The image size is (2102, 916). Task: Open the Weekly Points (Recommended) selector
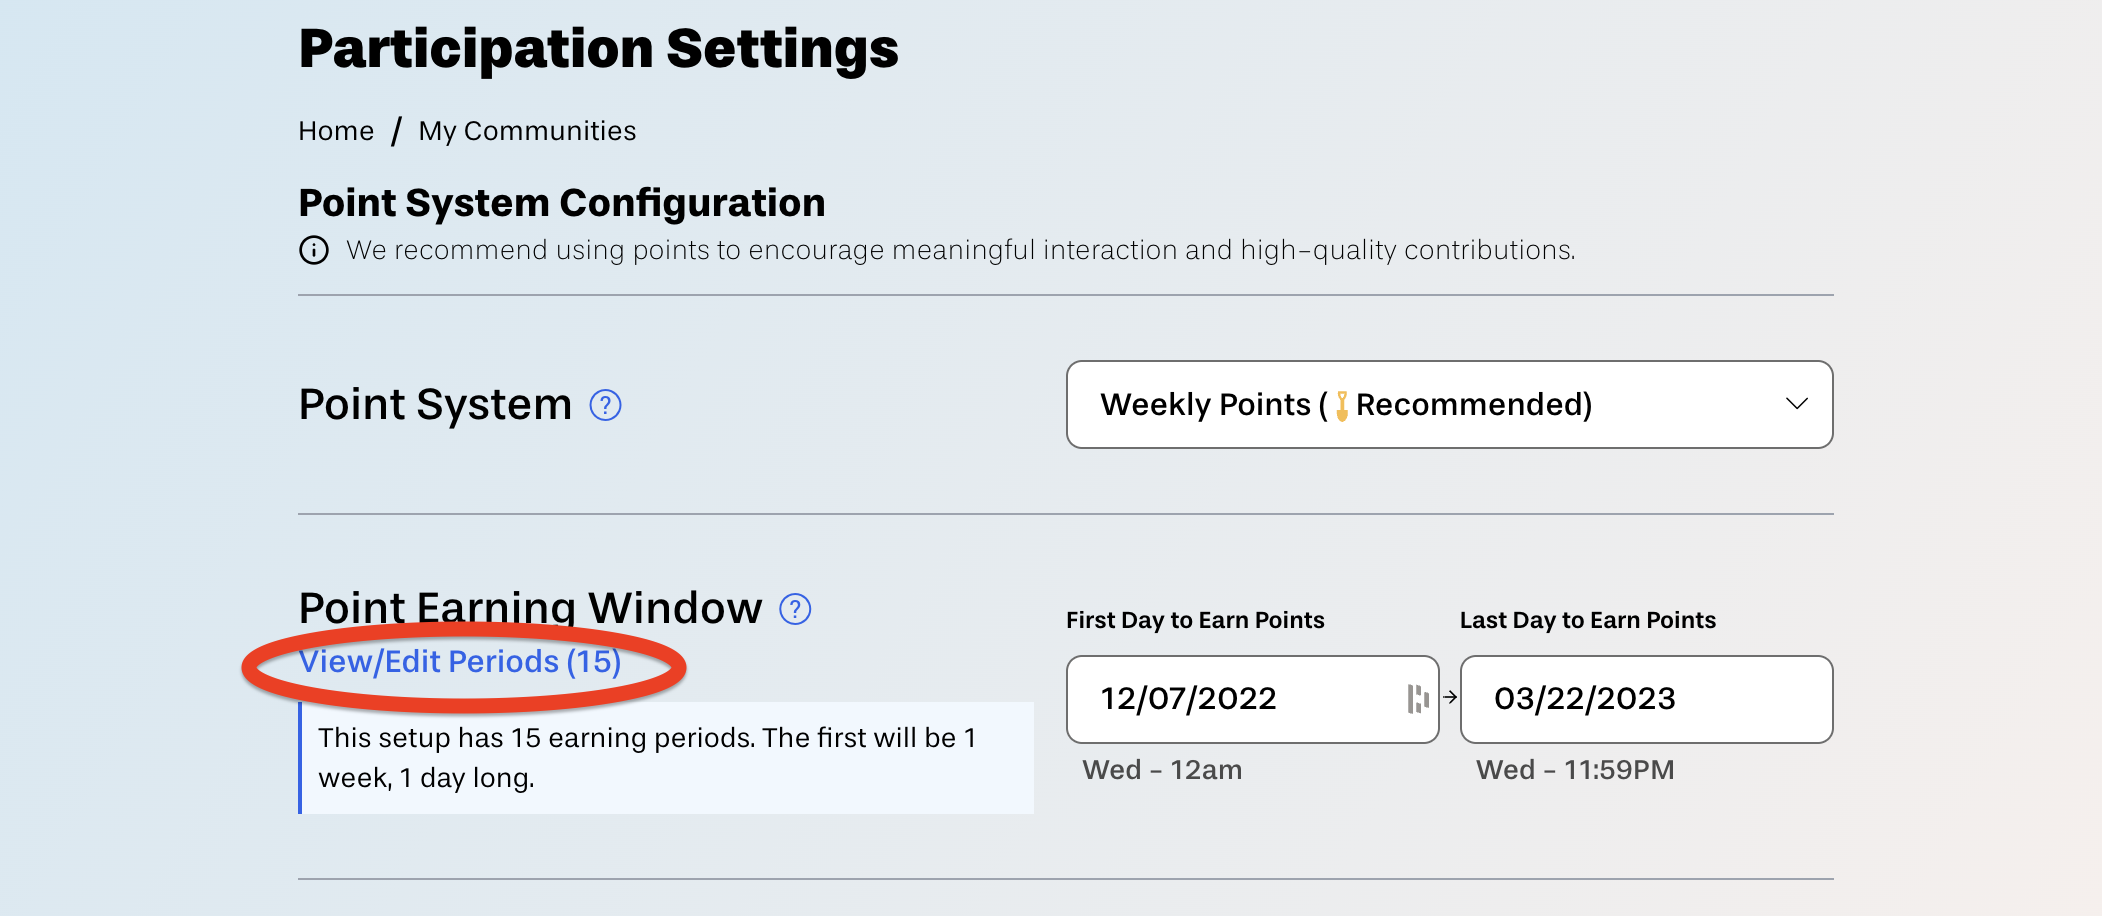(x=1450, y=405)
